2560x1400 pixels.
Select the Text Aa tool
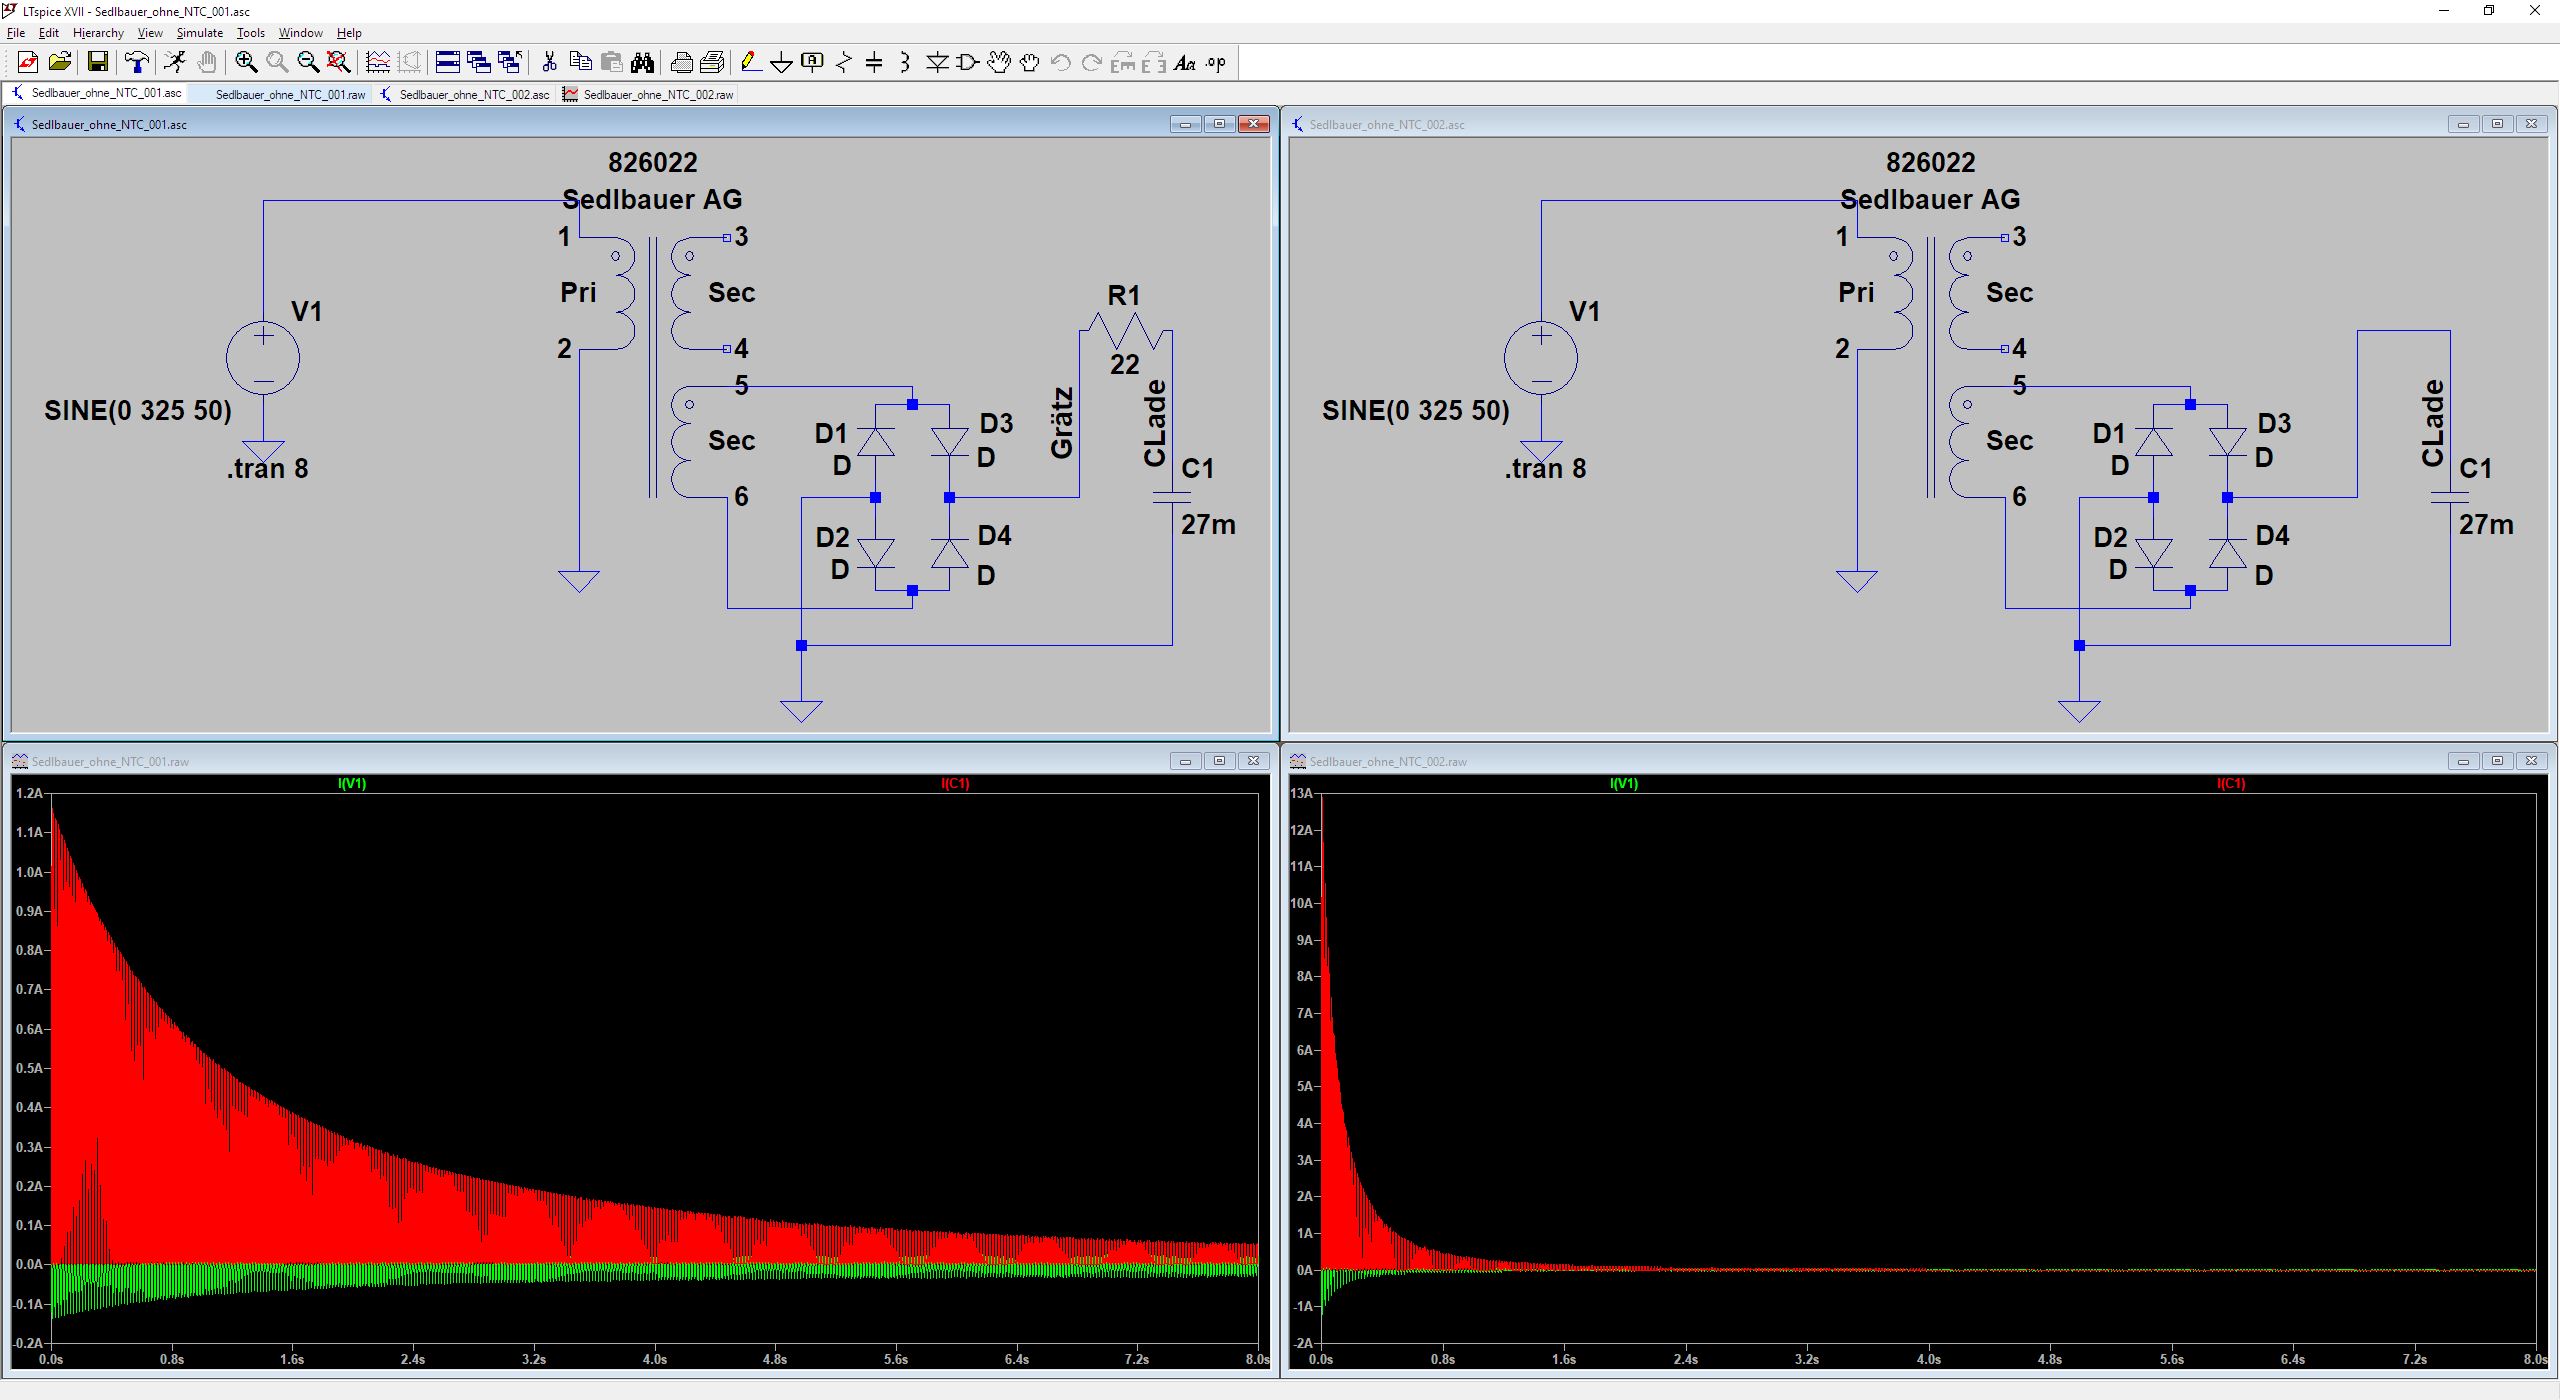click(1185, 63)
